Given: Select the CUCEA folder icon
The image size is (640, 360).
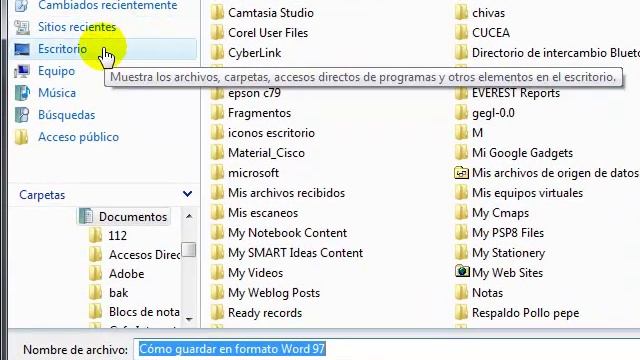Looking at the screenshot, I should coord(462,33).
